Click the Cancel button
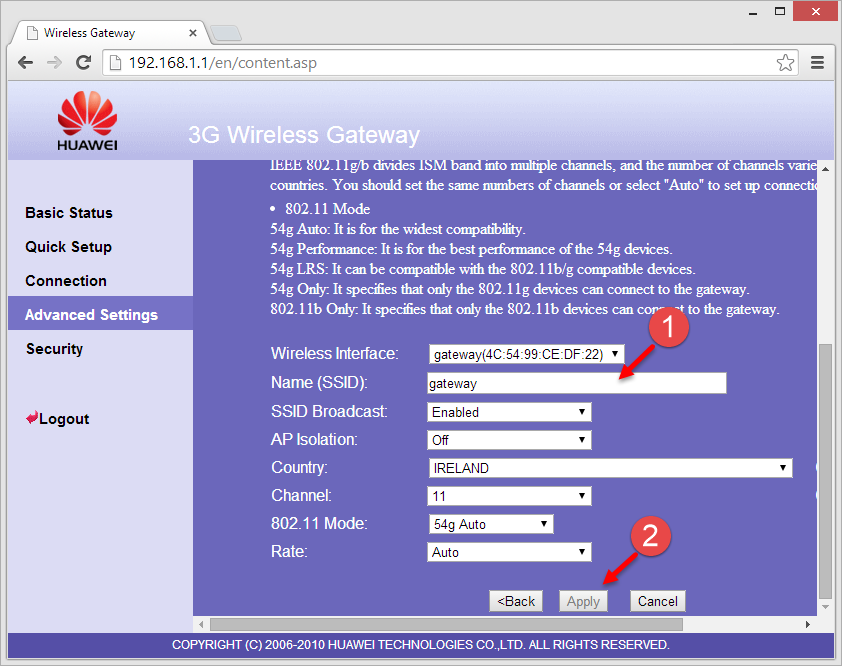Viewport: 842px width, 666px height. (x=657, y=601)
